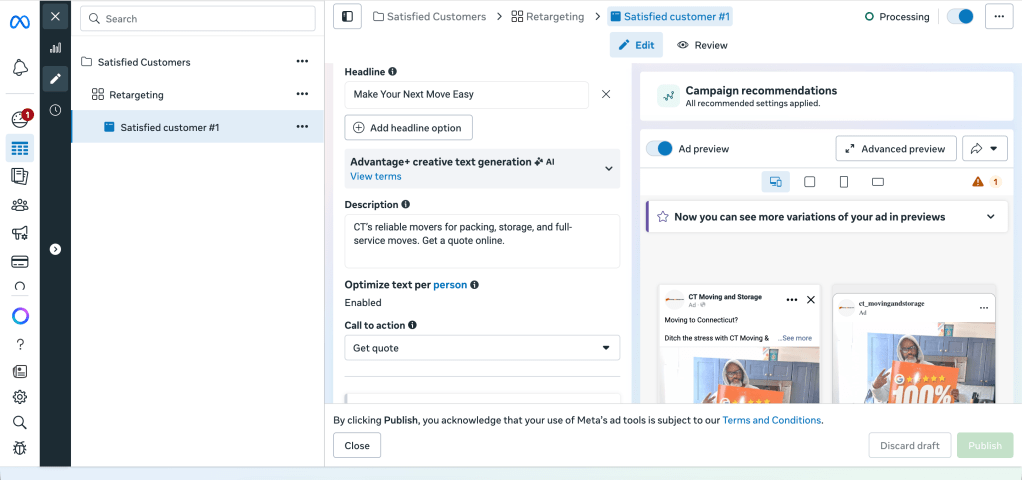Switch to the Review tab
The width and height of the screenshot is (1022, 480).
coord(702,45)
